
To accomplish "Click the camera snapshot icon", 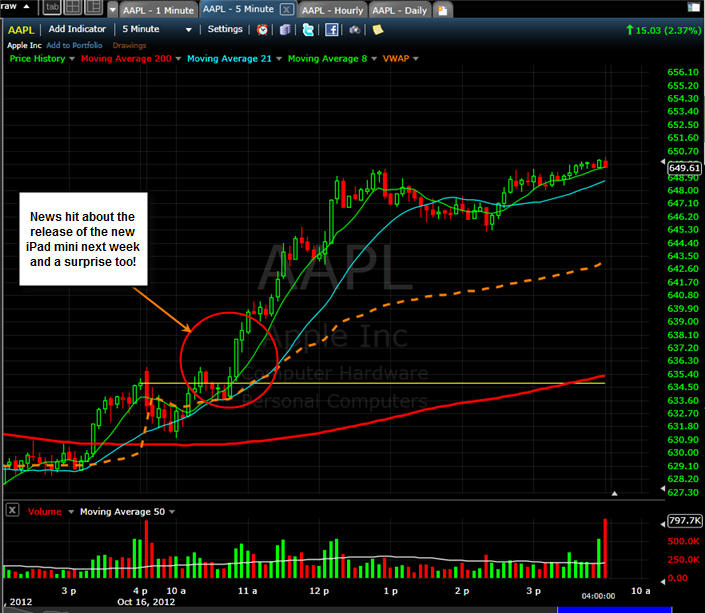I will [355, 30].
